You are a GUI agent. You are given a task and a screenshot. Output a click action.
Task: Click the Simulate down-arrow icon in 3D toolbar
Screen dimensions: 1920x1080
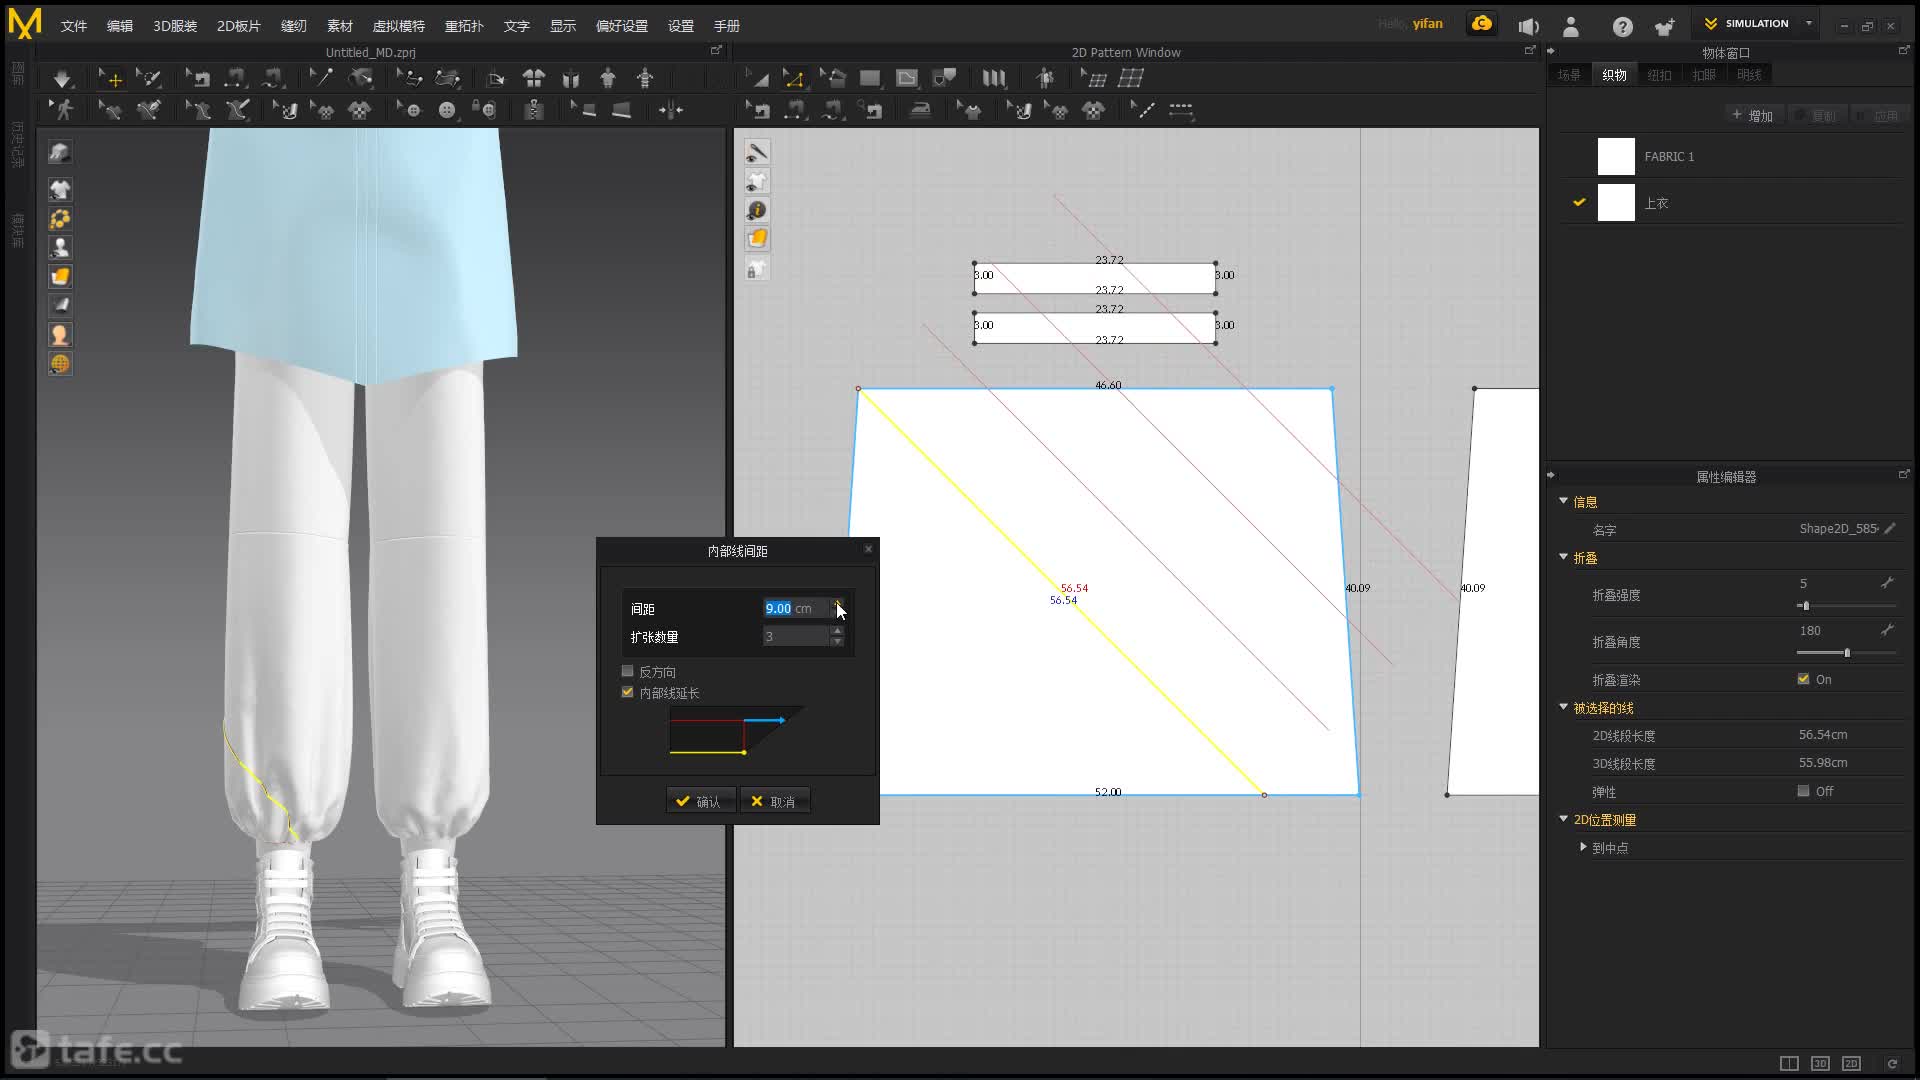[x=62, y=78]
